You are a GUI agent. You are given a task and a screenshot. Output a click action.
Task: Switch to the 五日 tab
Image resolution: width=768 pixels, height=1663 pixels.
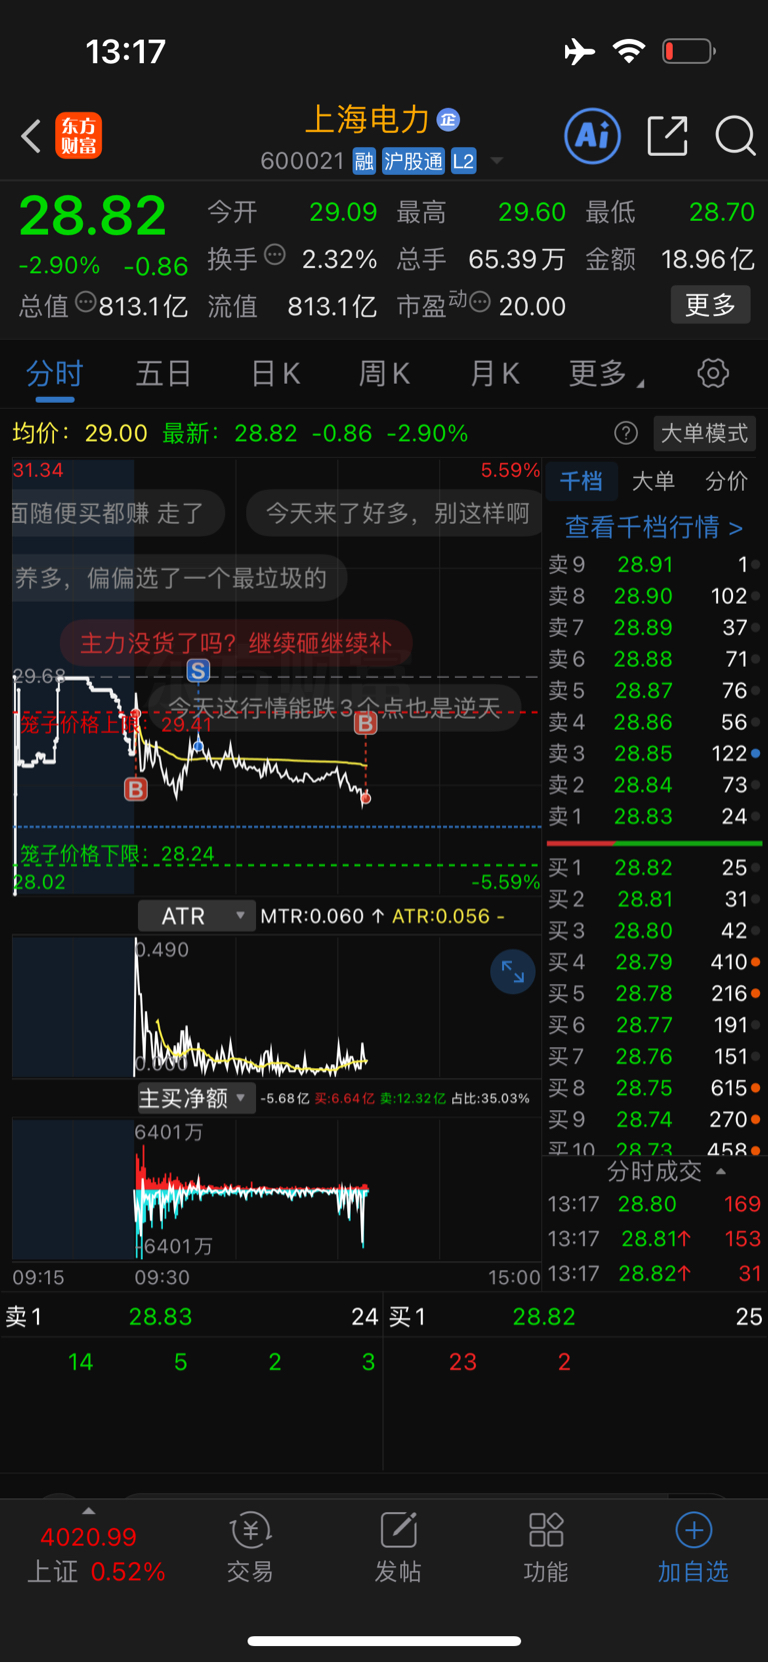[x=164, y=374]
